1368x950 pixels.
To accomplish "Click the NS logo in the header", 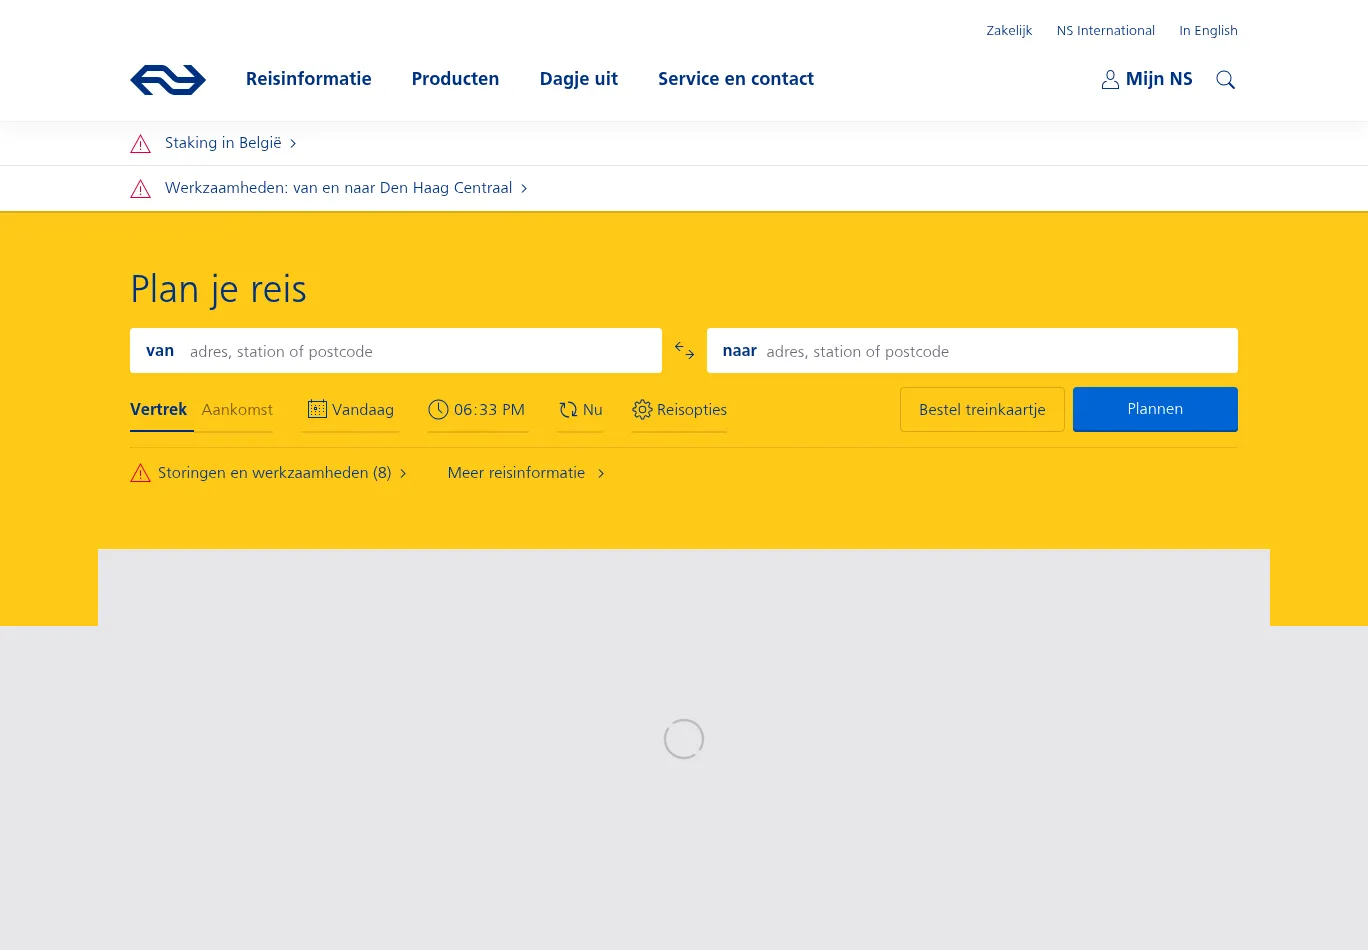I will 168,80.
